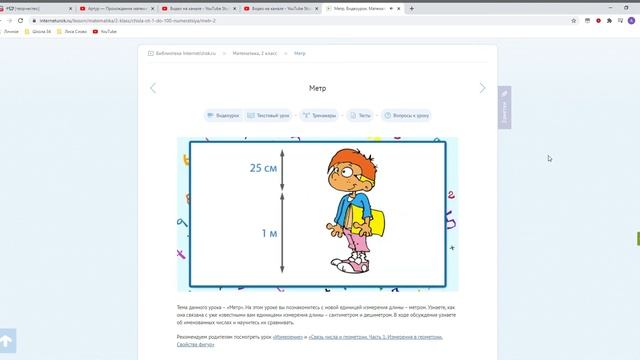The height and width of the screenshot is (360, 640).
Task: Close the first browser tab
Action: tap(71, 9)
